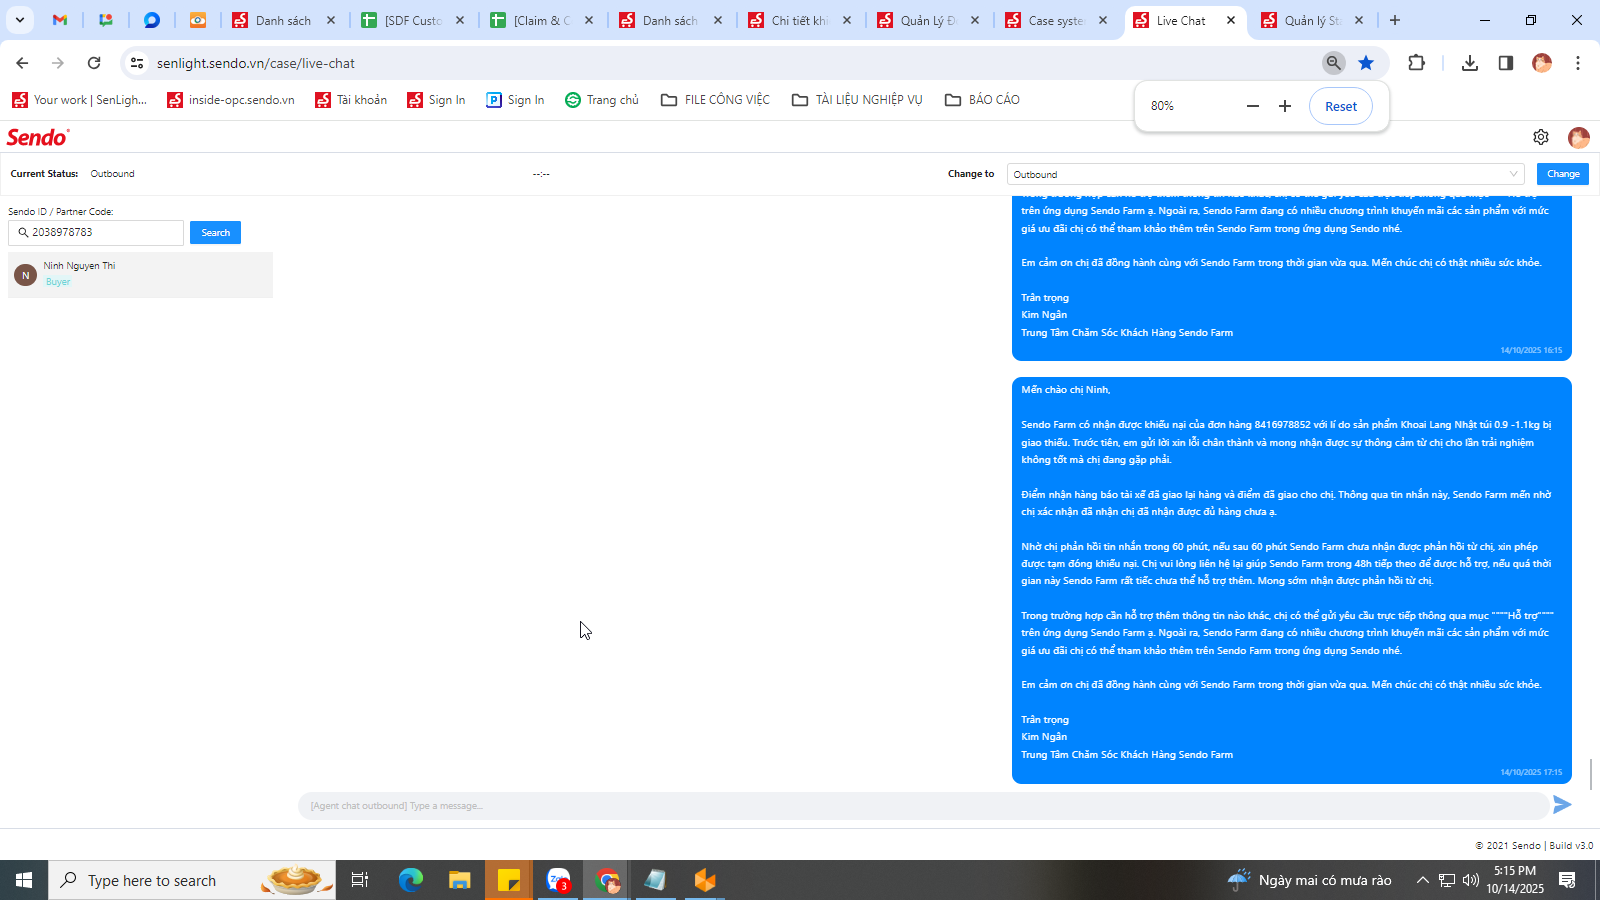This screenshot has width=1600, height=900.
Task: Focus the Sendo ID / Partner Code field
Action: [96, 232]
